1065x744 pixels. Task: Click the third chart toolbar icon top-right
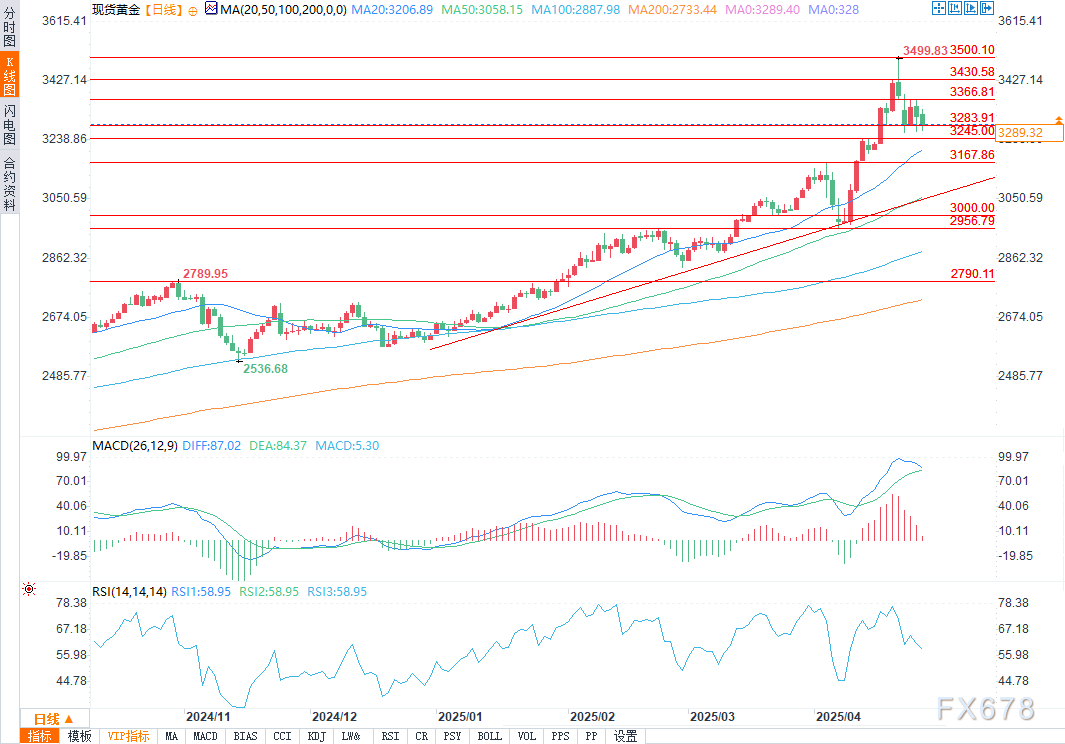click(x=969, y=8)
